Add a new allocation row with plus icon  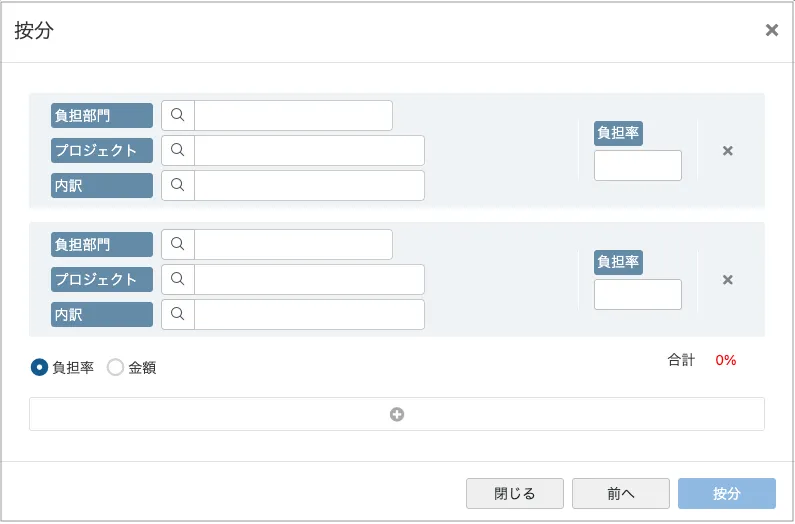[397, 414]
